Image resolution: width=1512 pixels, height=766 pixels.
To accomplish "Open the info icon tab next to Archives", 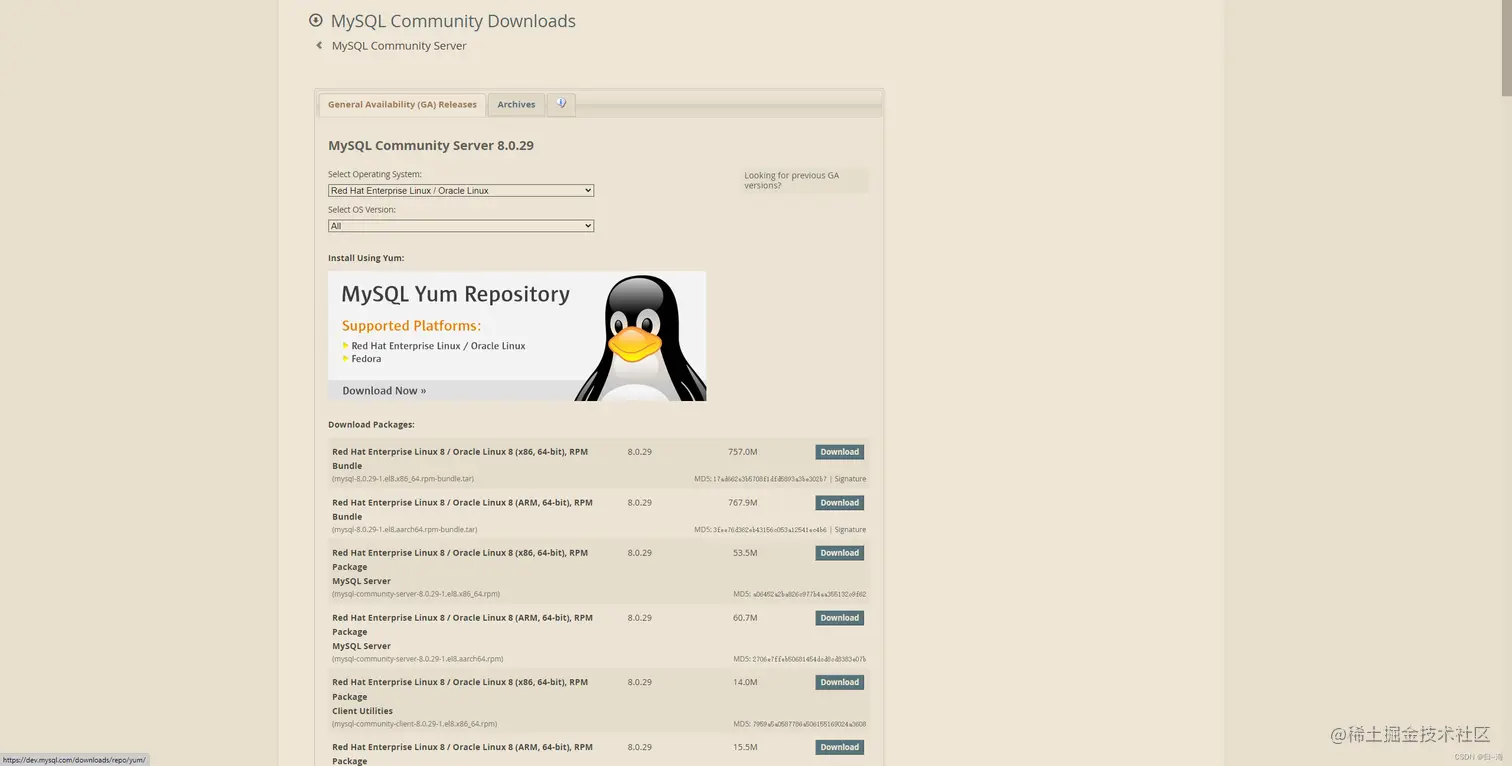I will (561, 104).
